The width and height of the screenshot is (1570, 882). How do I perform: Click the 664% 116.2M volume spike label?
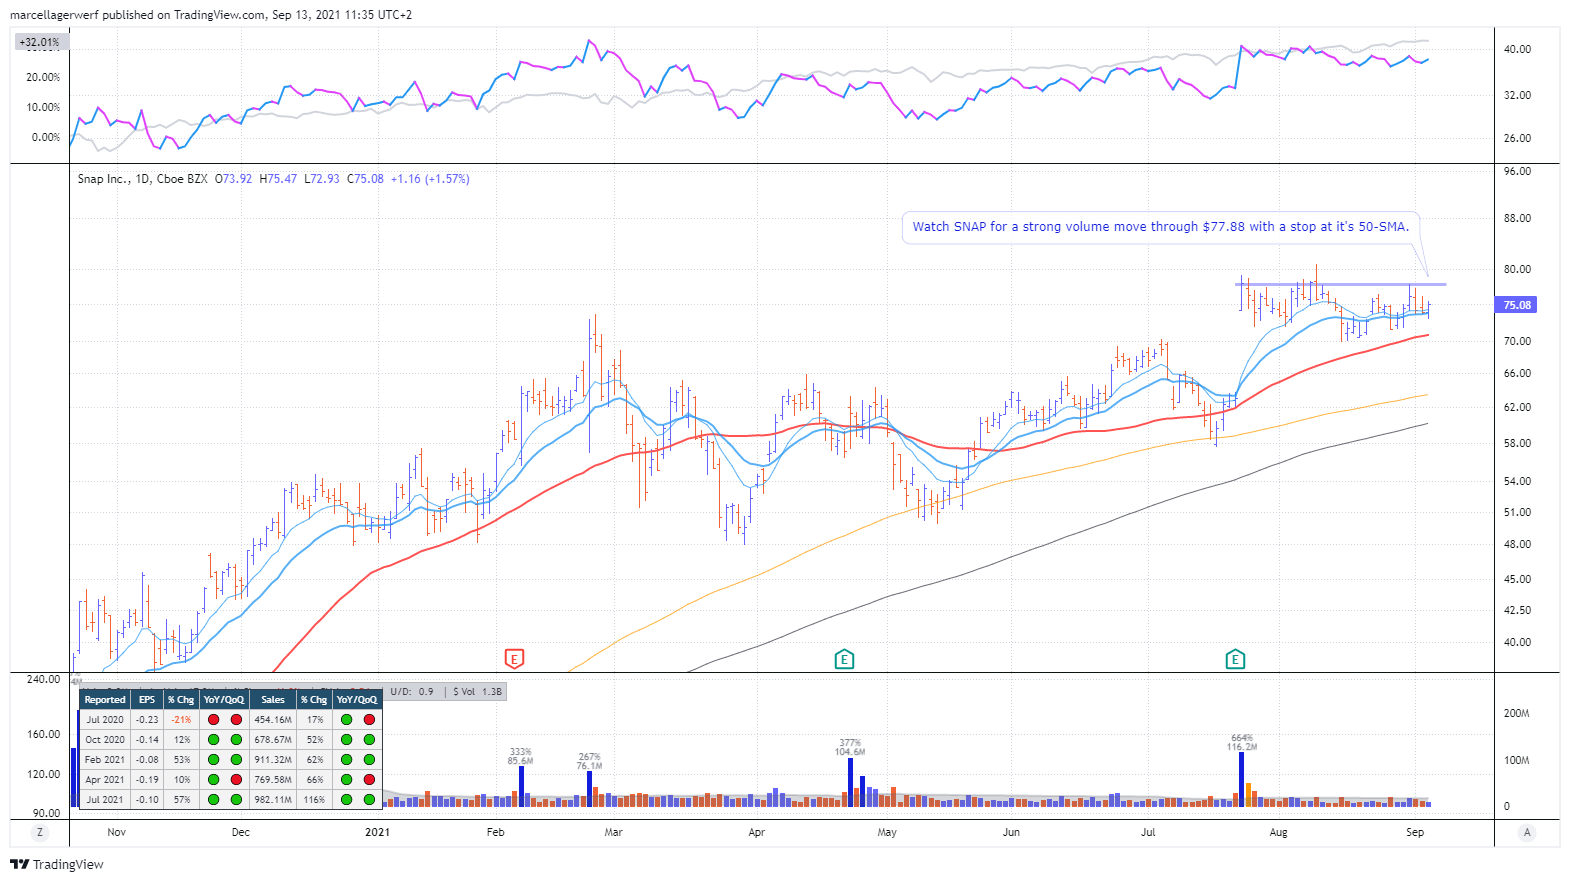coord(1242,742)
